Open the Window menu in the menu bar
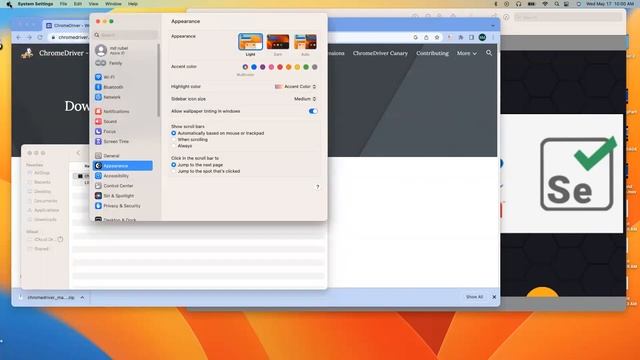The width and height of the screenshot is (640, 360). pyautogui.click(x=113, y=4)
